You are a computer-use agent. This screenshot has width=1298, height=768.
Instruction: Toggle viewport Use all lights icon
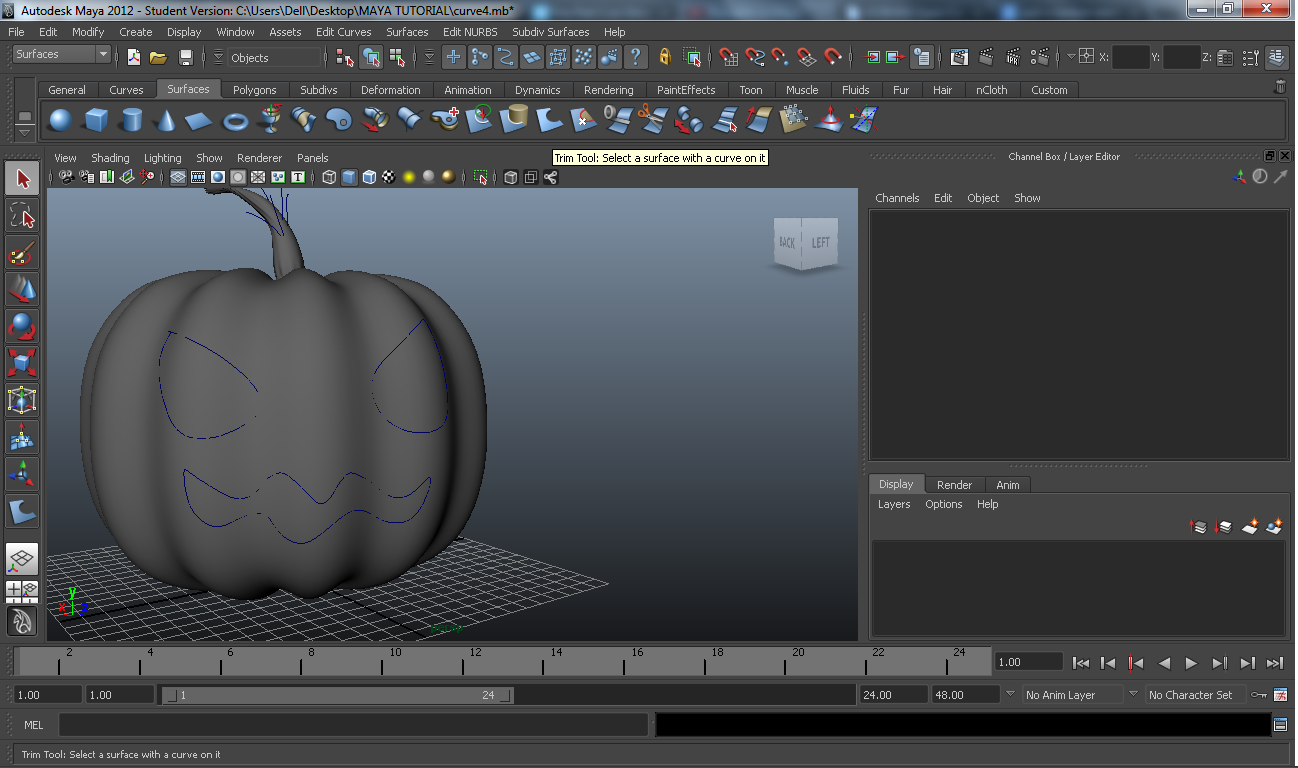click(x=409, y=177)
